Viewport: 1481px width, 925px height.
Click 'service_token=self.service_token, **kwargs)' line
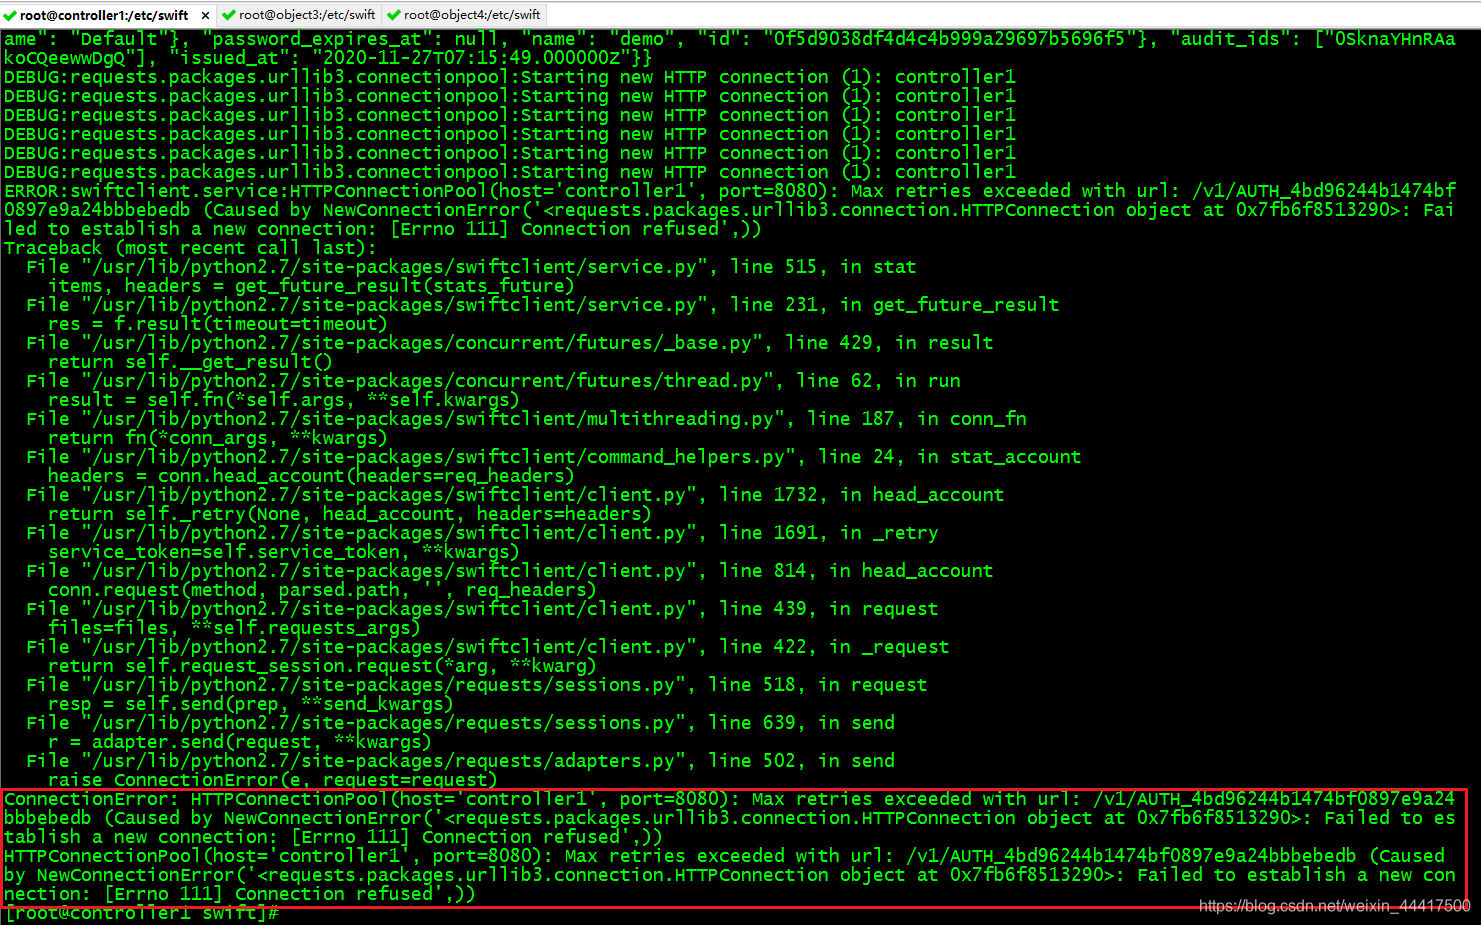tap(284, 552)
